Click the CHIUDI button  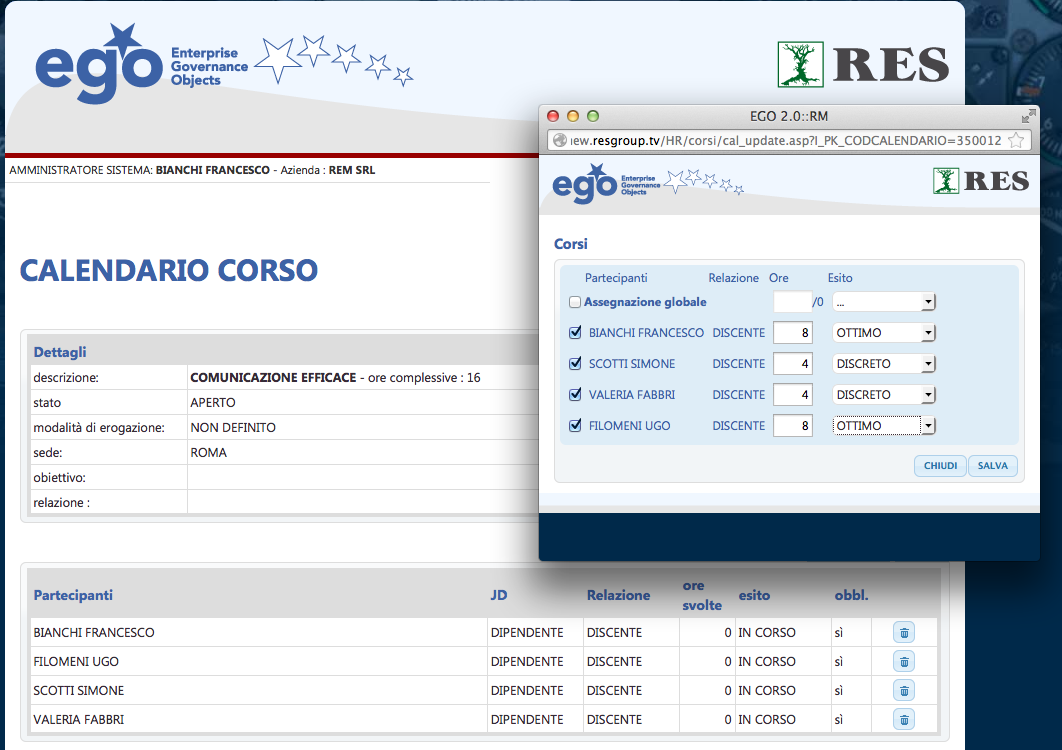[940, 466]
